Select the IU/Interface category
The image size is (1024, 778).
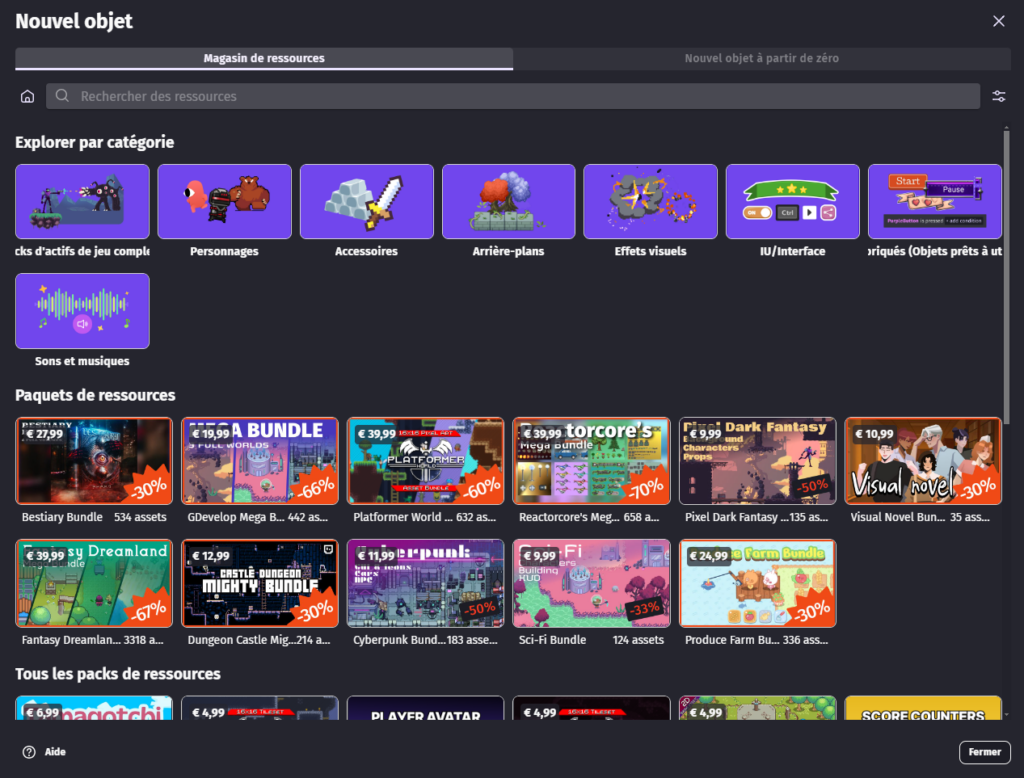coord(792,201)
